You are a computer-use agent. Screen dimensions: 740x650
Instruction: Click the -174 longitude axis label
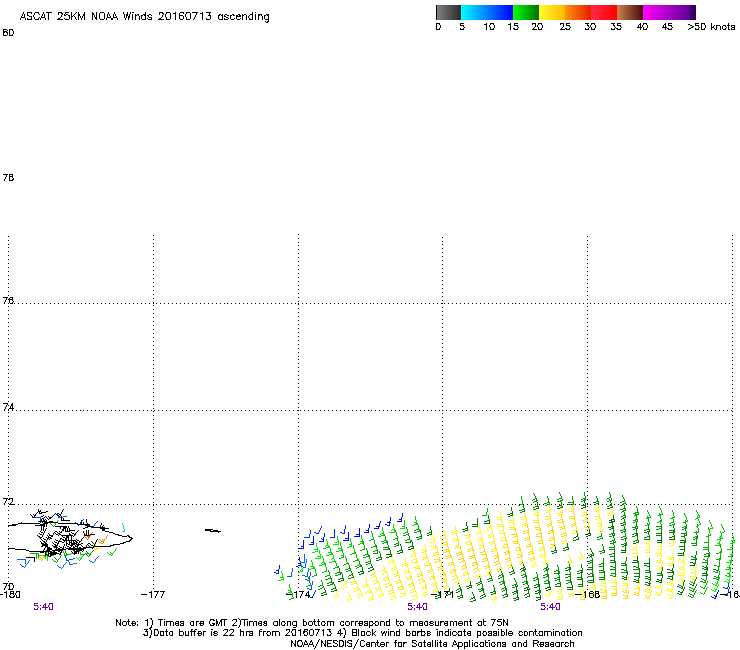click(298, 594)
